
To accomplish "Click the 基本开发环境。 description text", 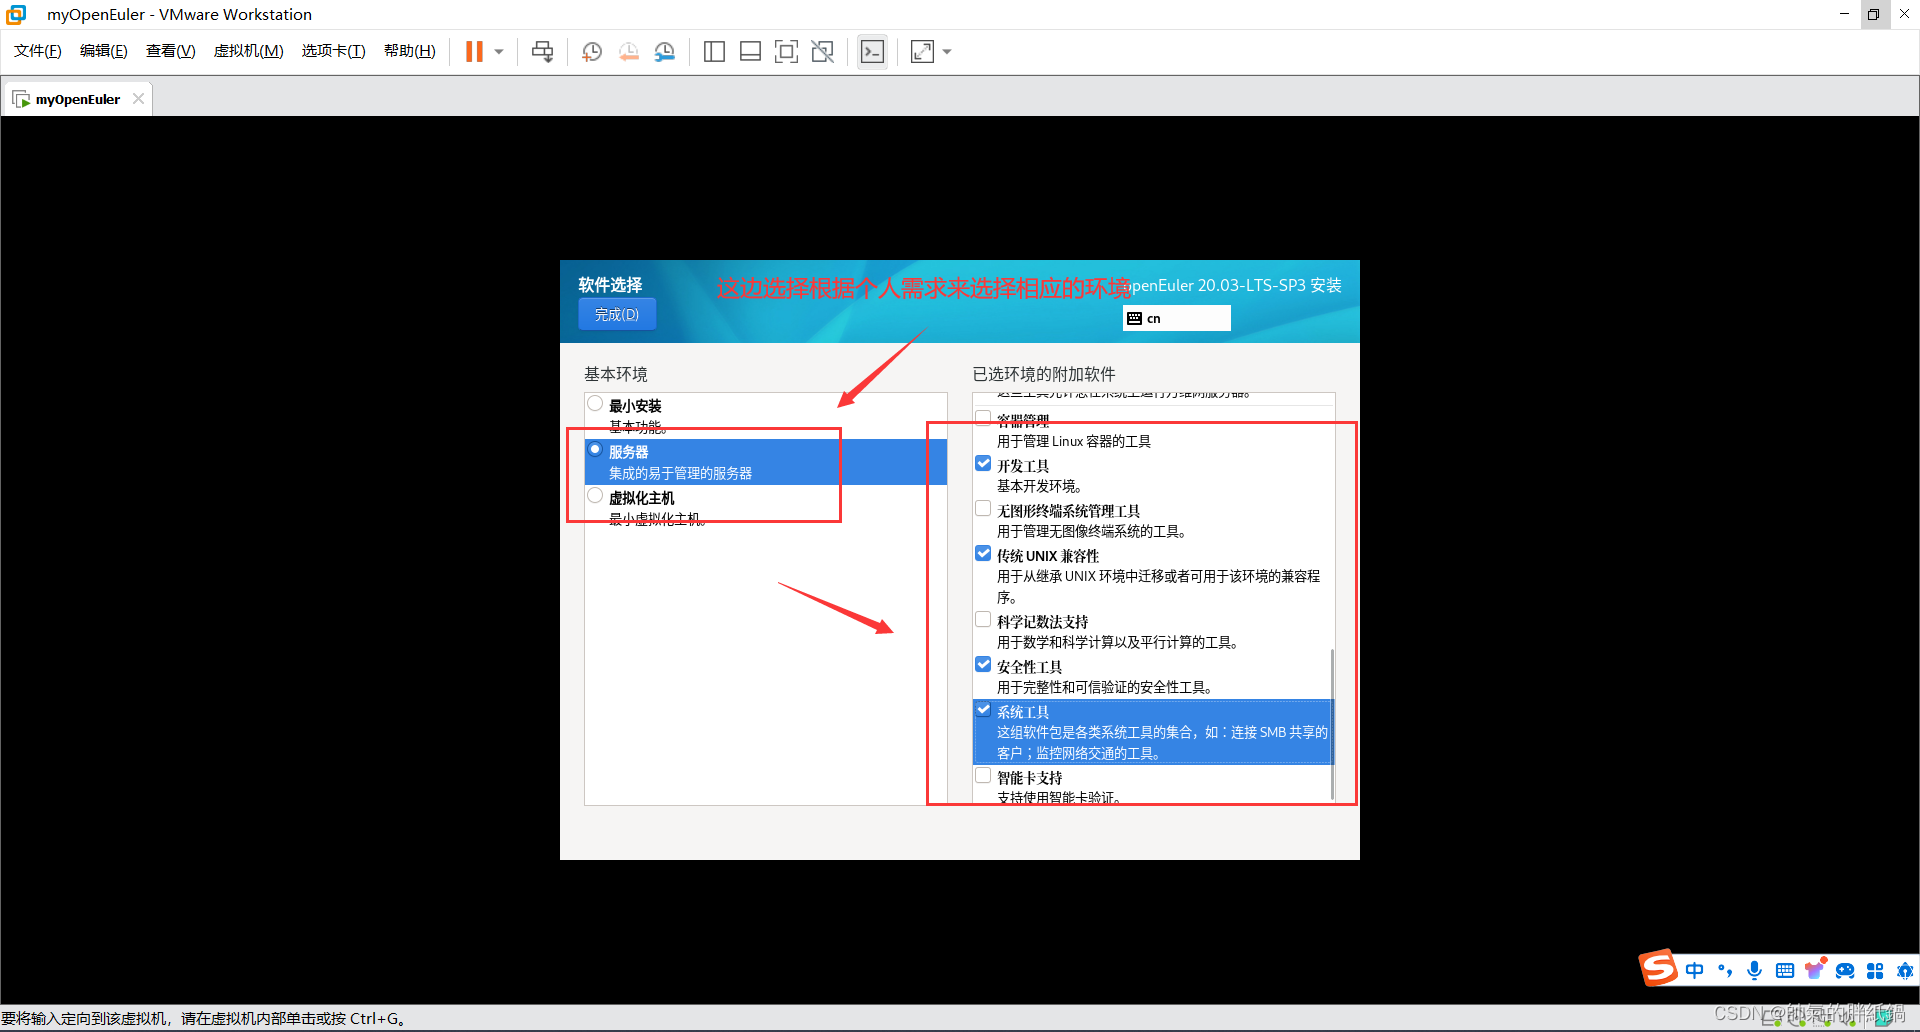I will [x=1040, y=486].
